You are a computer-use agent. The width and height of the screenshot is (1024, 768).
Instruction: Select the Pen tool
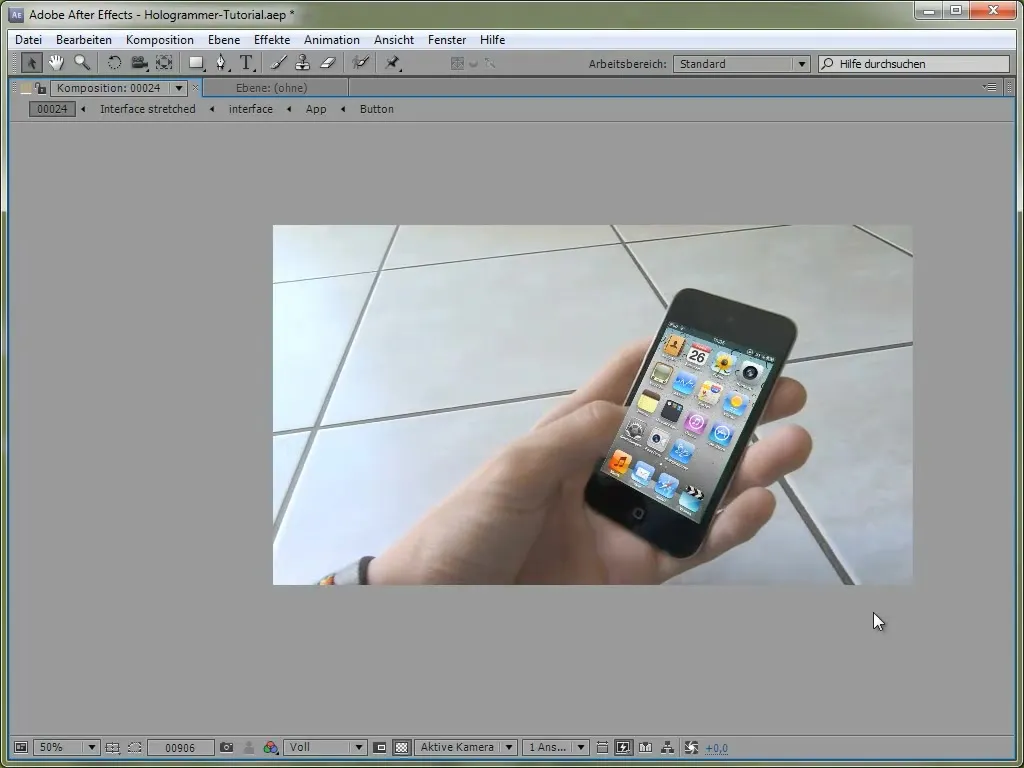[221, 63]
